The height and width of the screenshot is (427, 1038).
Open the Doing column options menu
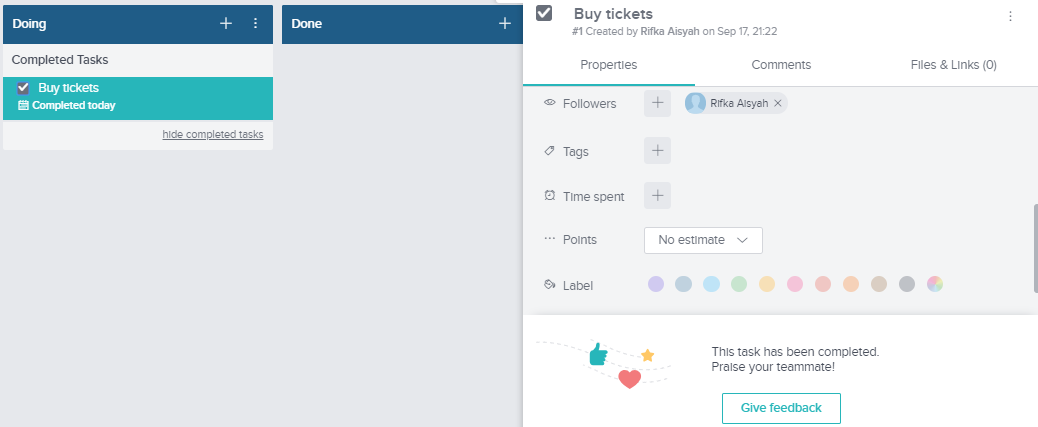256,23
